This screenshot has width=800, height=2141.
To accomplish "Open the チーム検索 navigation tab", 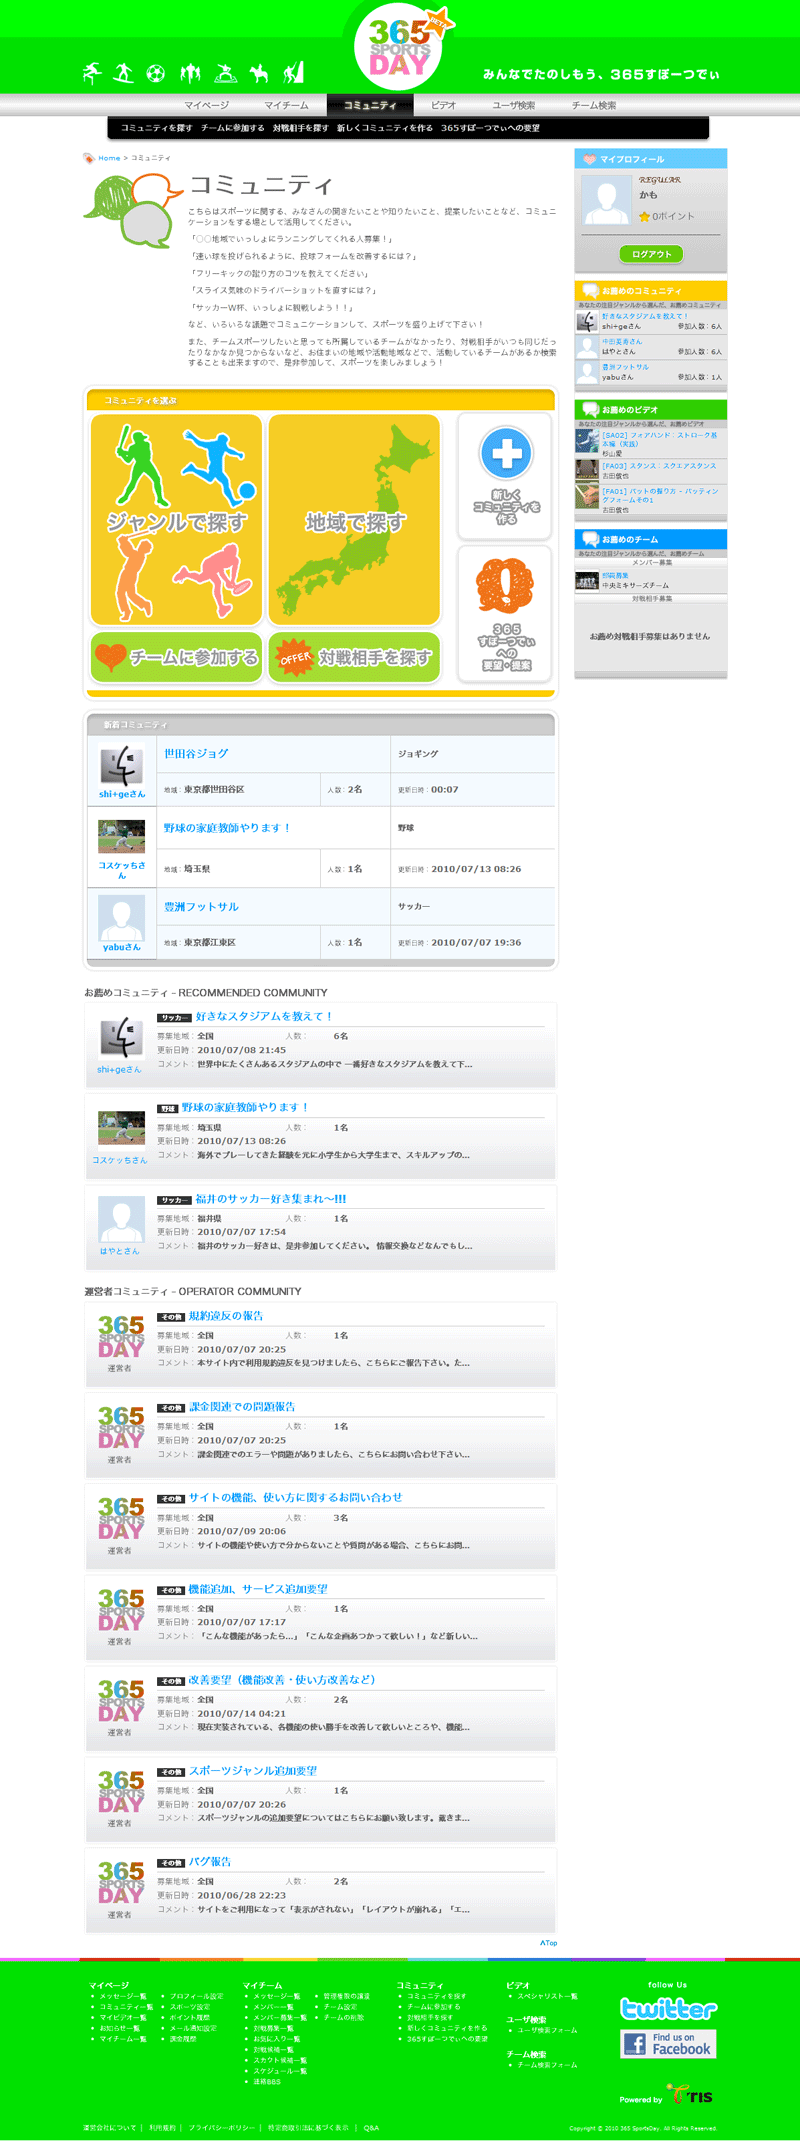I will tap(593, 105).
